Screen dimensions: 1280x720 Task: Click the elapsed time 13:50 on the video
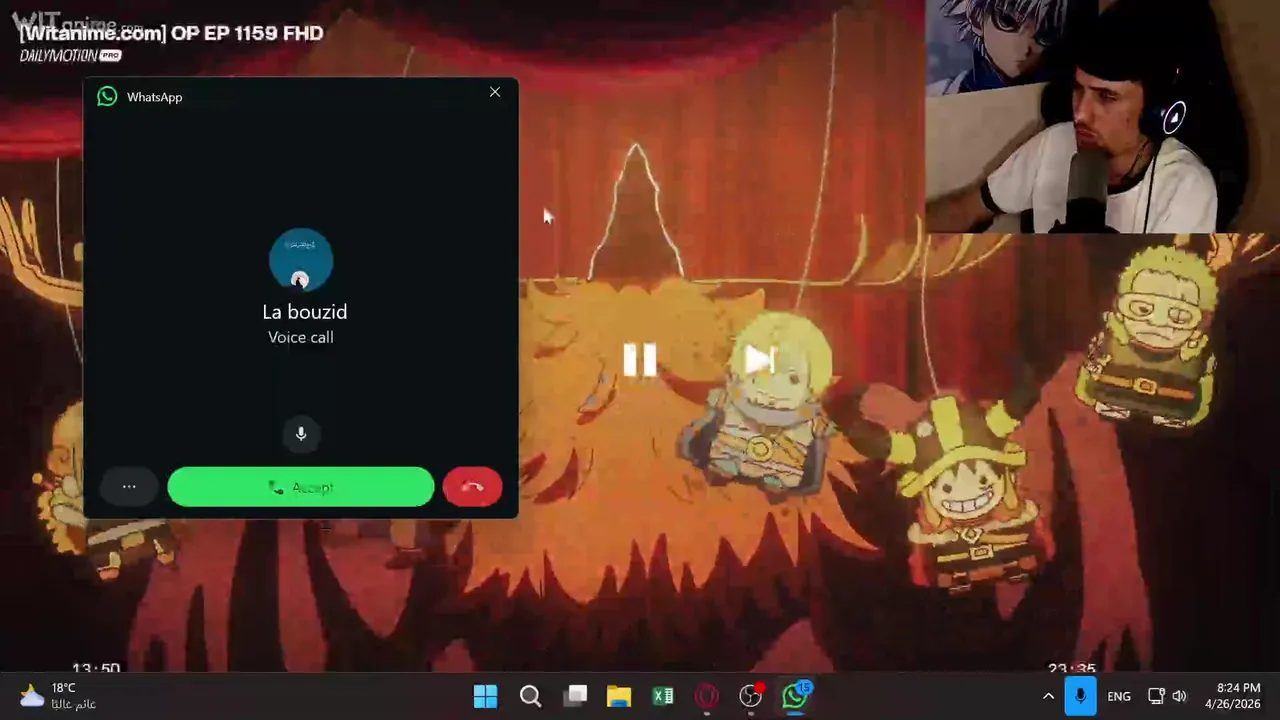tap(96, 668)
